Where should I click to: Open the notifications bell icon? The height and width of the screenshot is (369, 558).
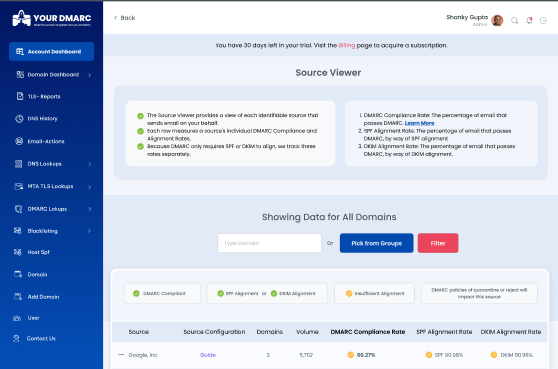click(x=529, y=20)
